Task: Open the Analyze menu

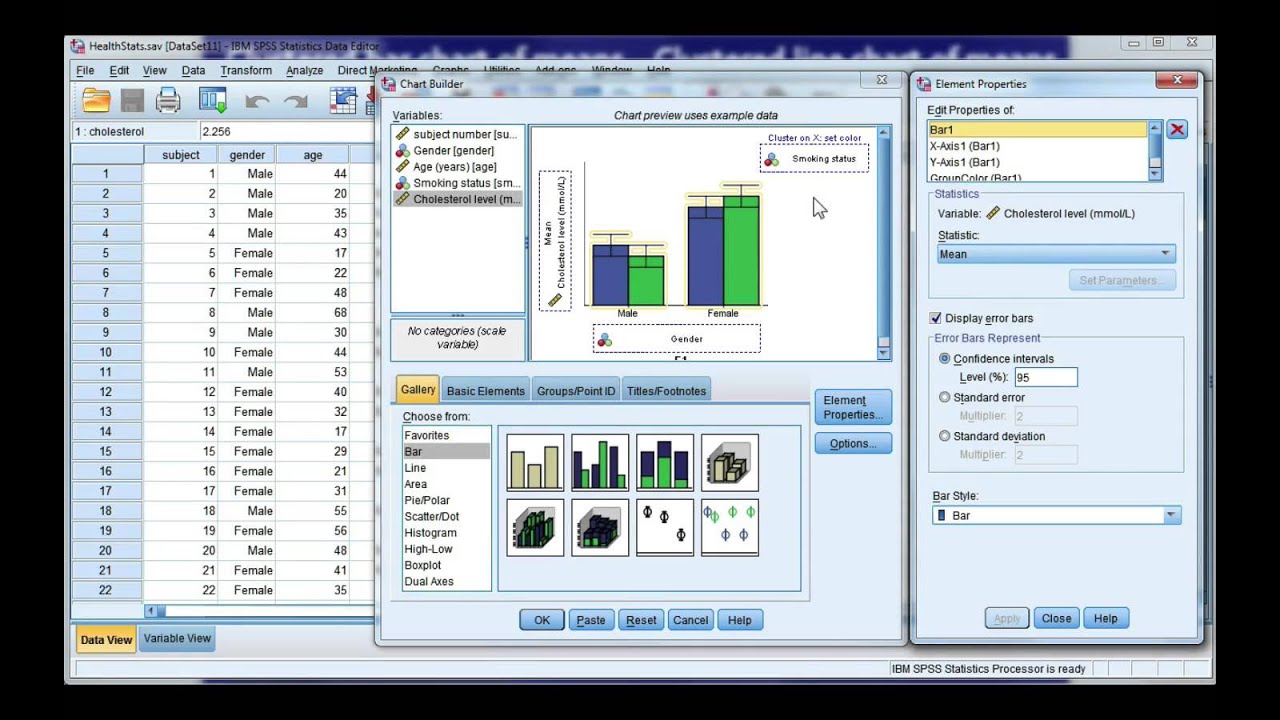Action: click(304, 71)
